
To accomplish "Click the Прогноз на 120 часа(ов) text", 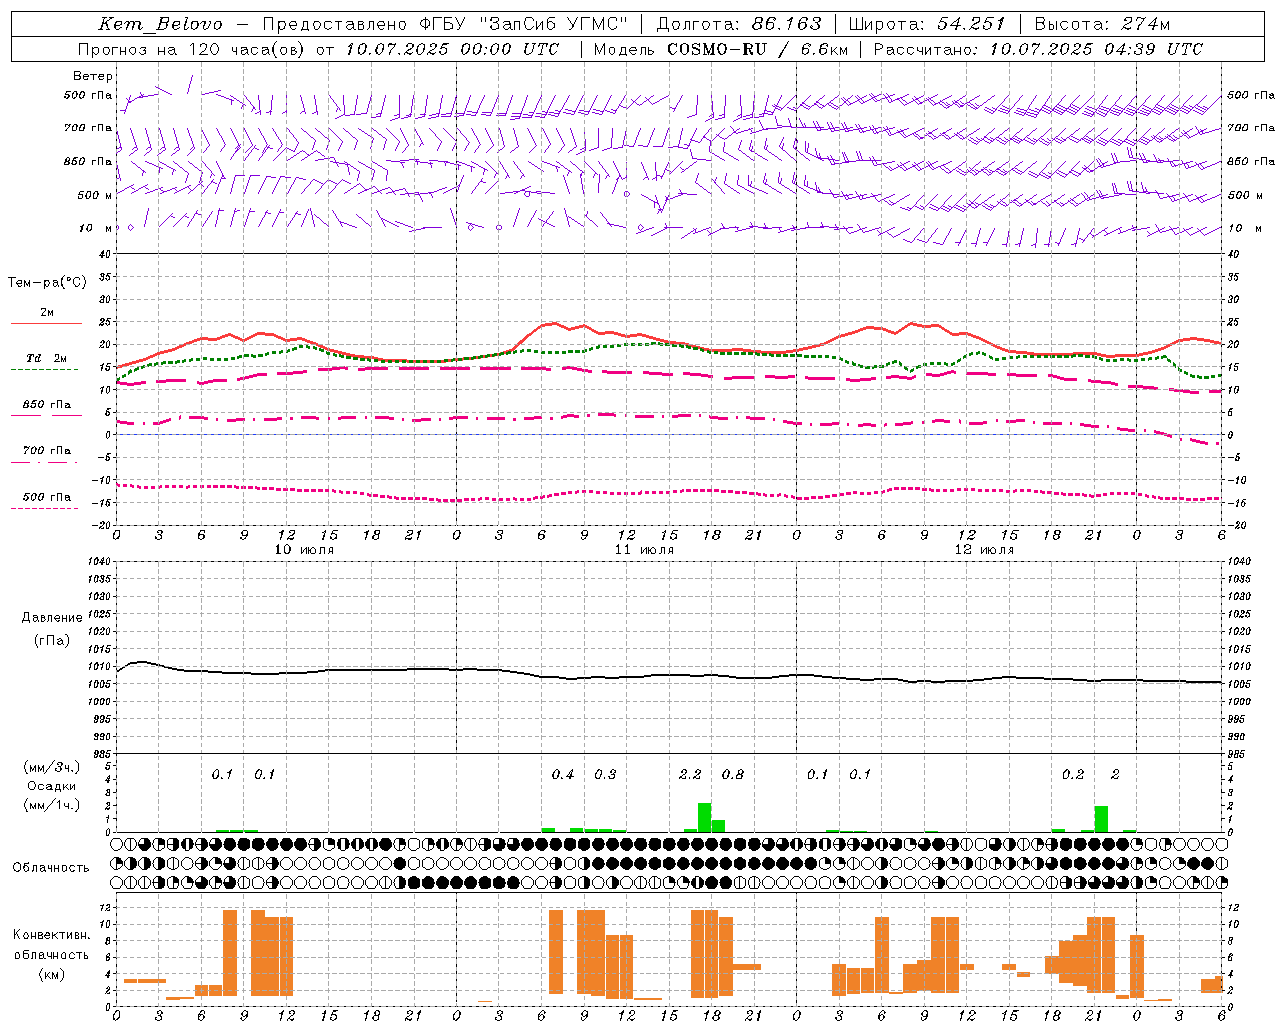I will coord(193,49).
